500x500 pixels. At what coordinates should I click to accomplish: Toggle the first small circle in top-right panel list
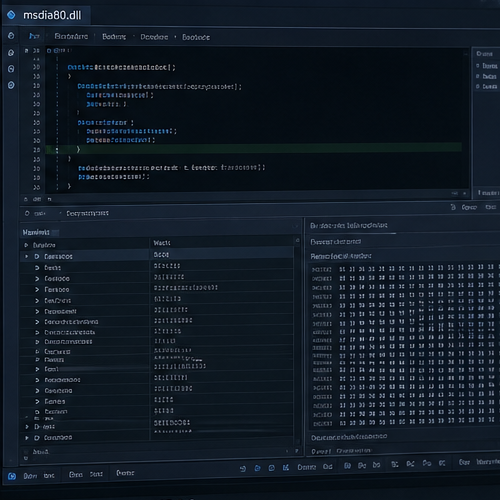(x=478, y=66)
